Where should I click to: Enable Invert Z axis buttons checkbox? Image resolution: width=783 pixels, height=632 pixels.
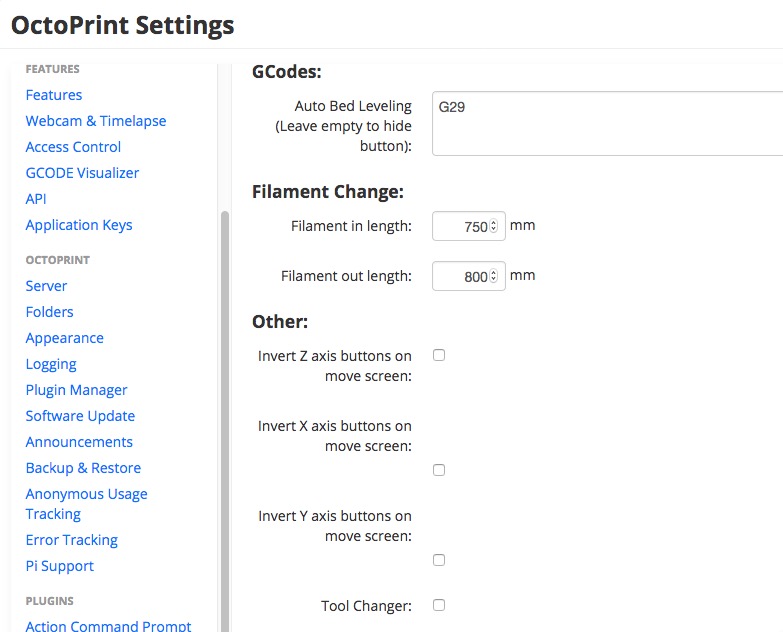(x=439, y=355)
